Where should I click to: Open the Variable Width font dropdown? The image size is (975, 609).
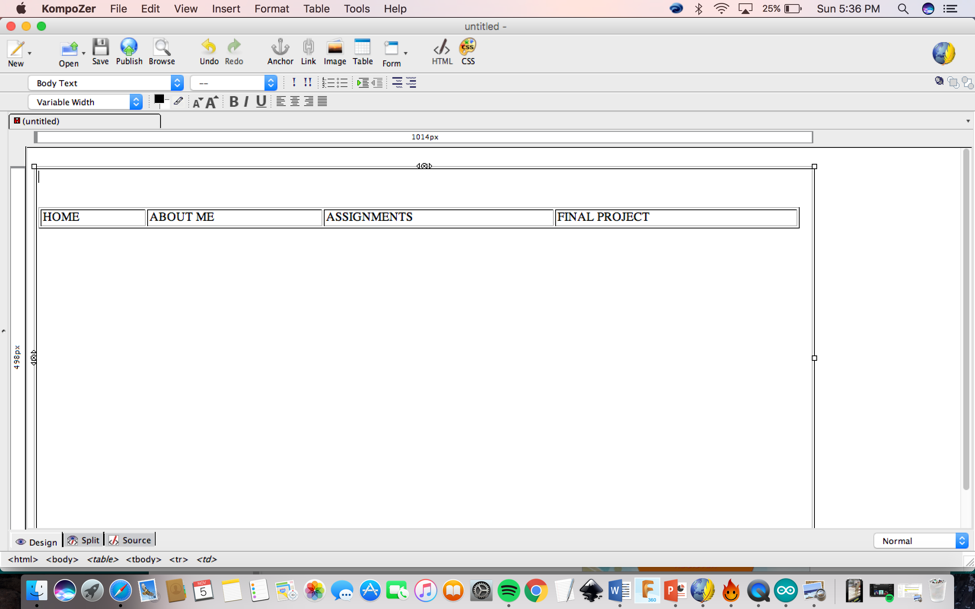(85, 102)
